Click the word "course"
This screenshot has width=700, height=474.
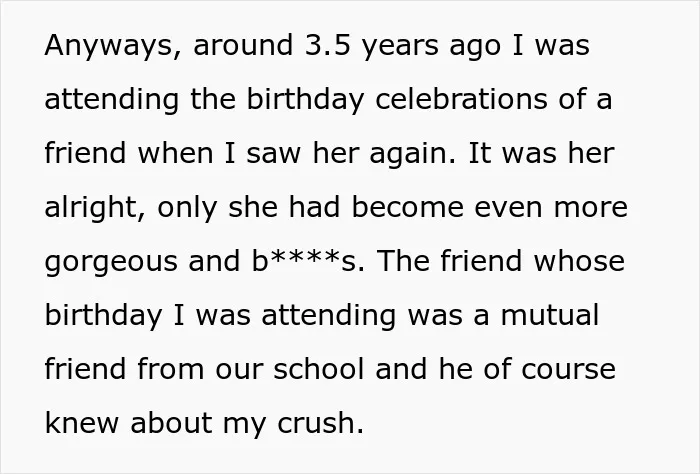(568, 370)
